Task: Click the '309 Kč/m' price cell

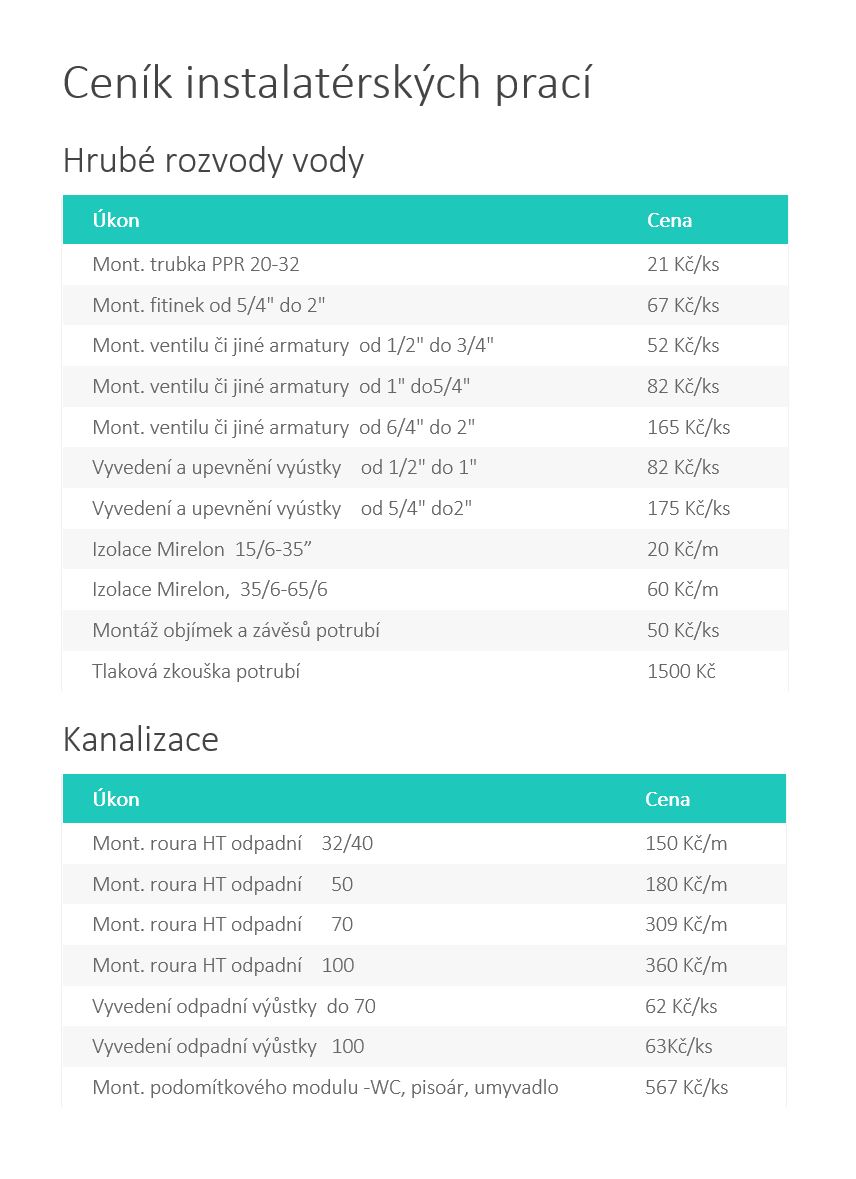Action: 686,924
